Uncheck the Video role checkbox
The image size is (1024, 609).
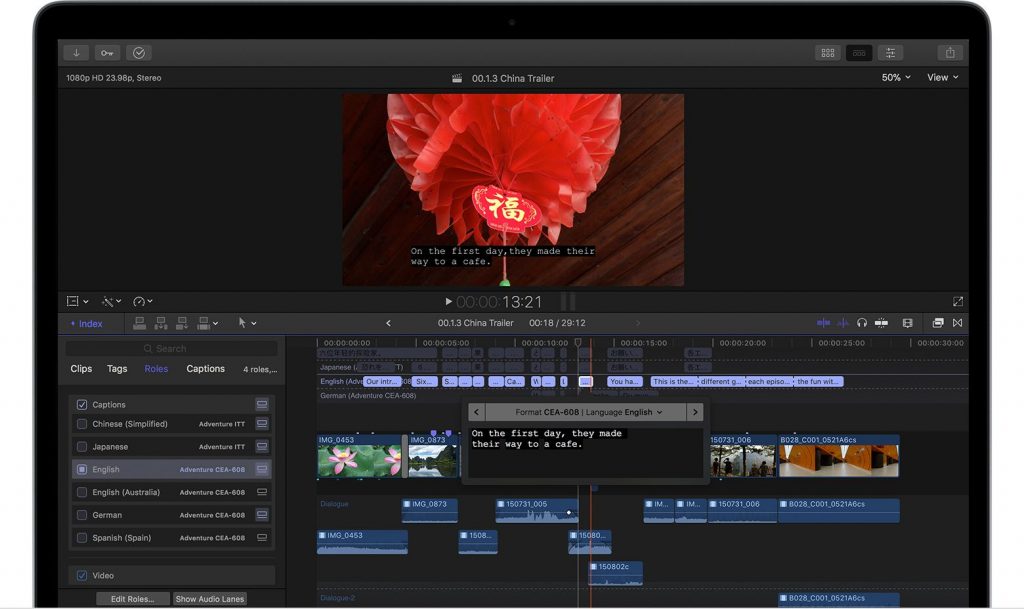pyautogui.click(x=82, y=576)
